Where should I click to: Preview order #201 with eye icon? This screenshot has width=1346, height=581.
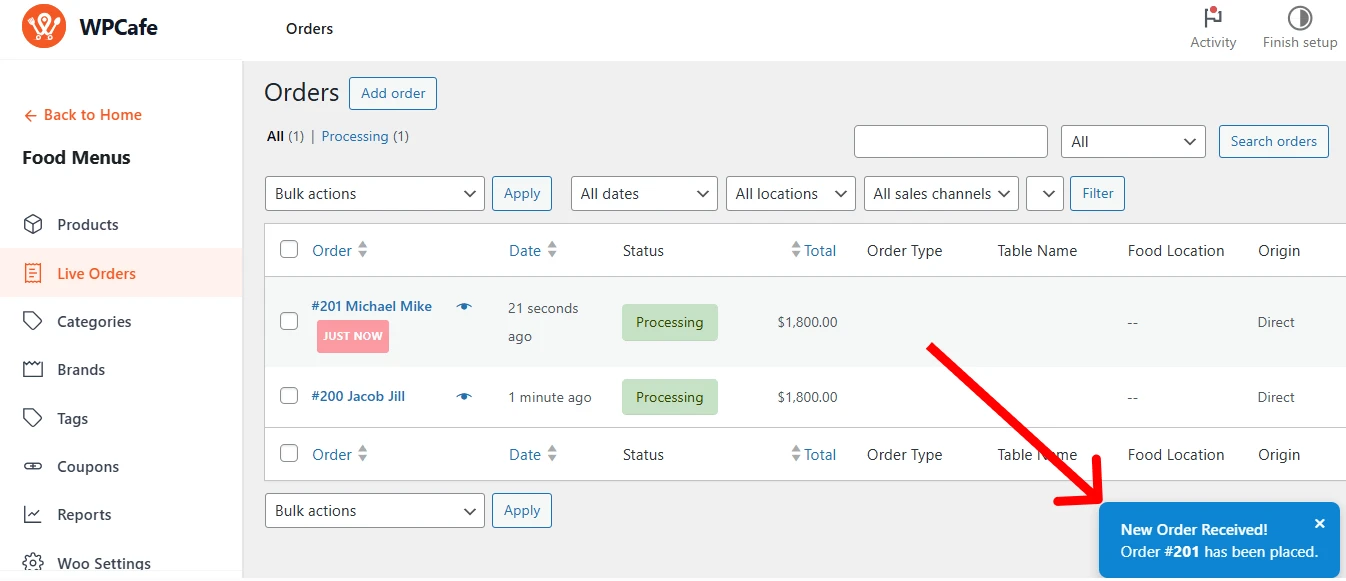point(464,306)
